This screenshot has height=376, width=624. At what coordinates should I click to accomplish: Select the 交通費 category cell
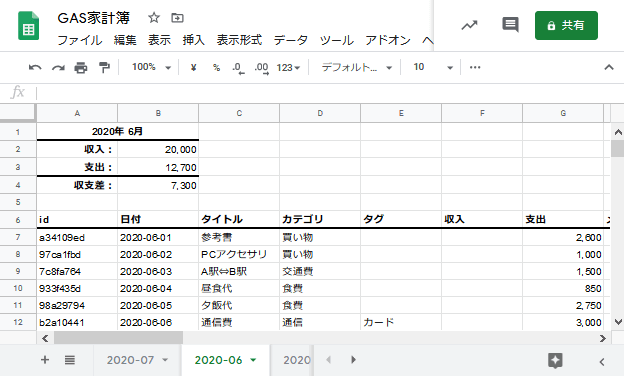coord(320,271)
